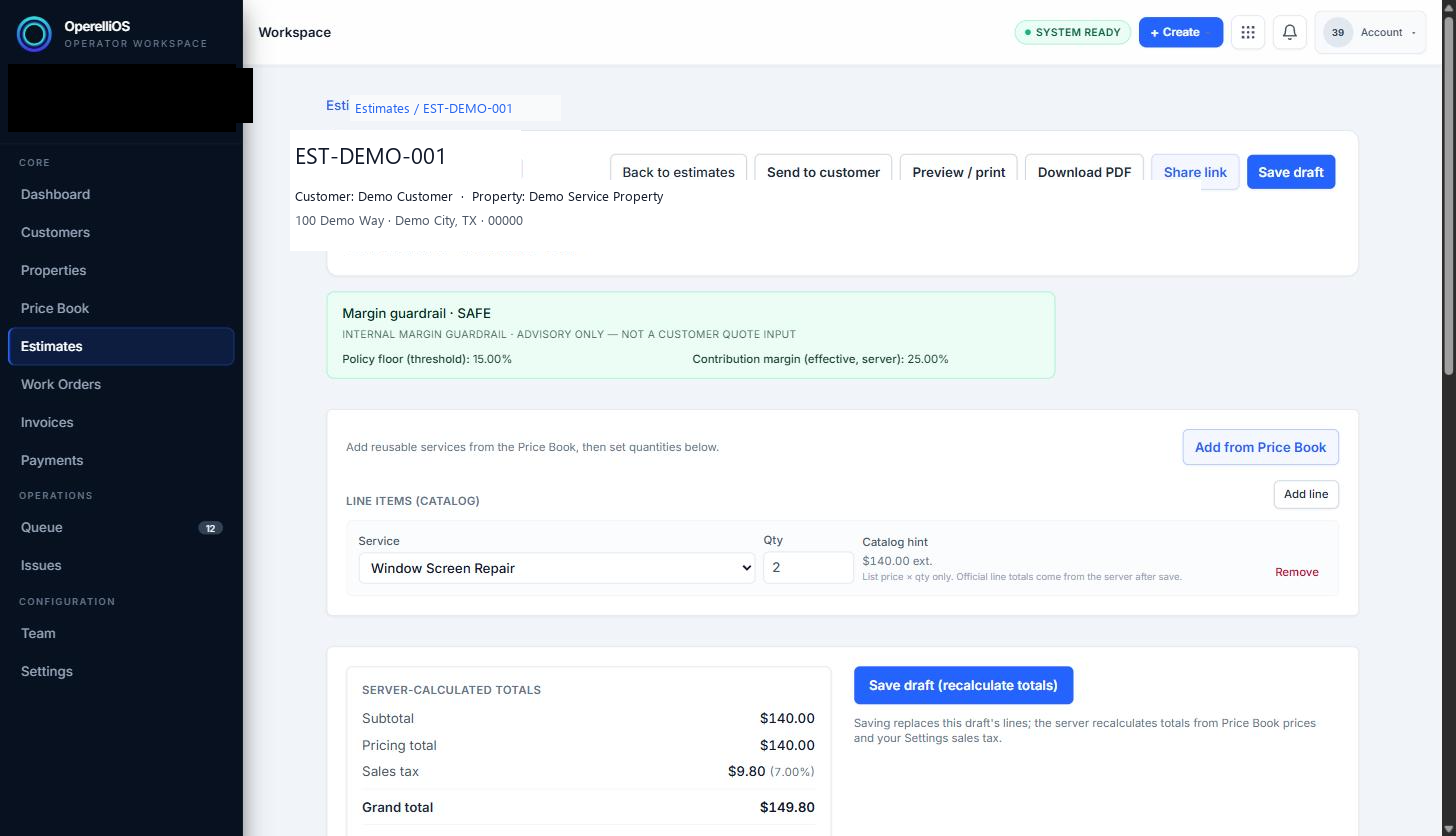This screenshot has height=836, width=1456.
Task: Click the Estimates breadcrumb link
Action: [382, 108]
